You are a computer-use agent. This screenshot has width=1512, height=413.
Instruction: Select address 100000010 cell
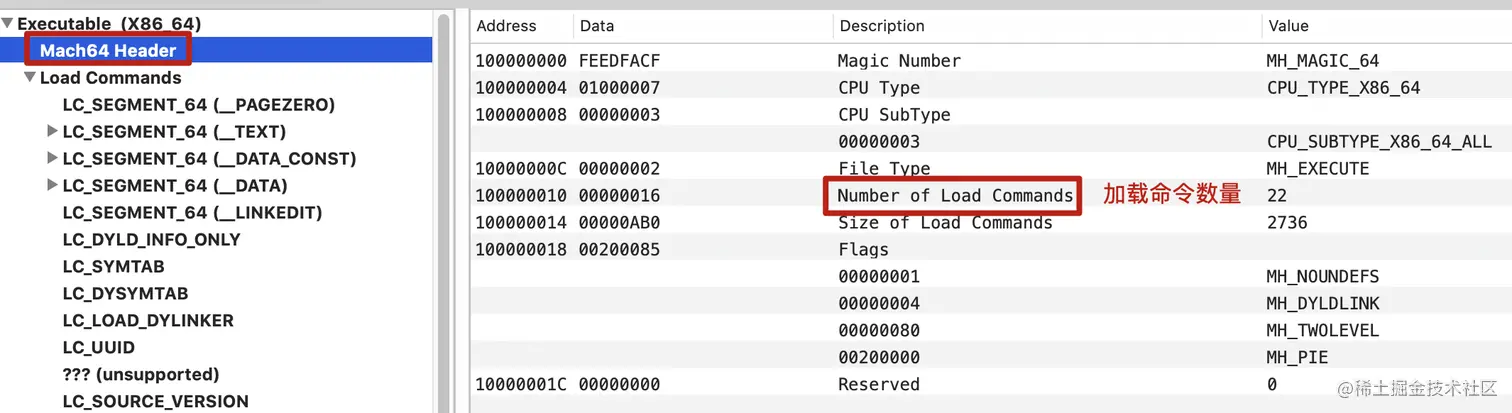(x=521, y=195)
